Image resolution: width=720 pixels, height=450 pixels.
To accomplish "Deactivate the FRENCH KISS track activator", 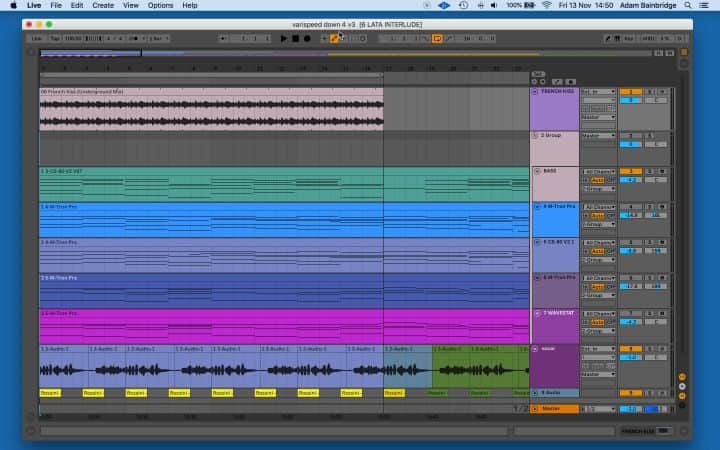I will tap(630, 92).
